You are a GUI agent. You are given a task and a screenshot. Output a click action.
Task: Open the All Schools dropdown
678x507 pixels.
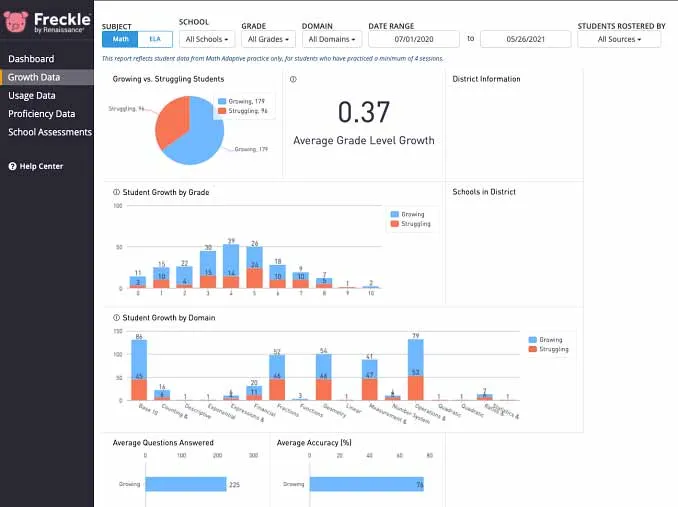tap(207, 39)
